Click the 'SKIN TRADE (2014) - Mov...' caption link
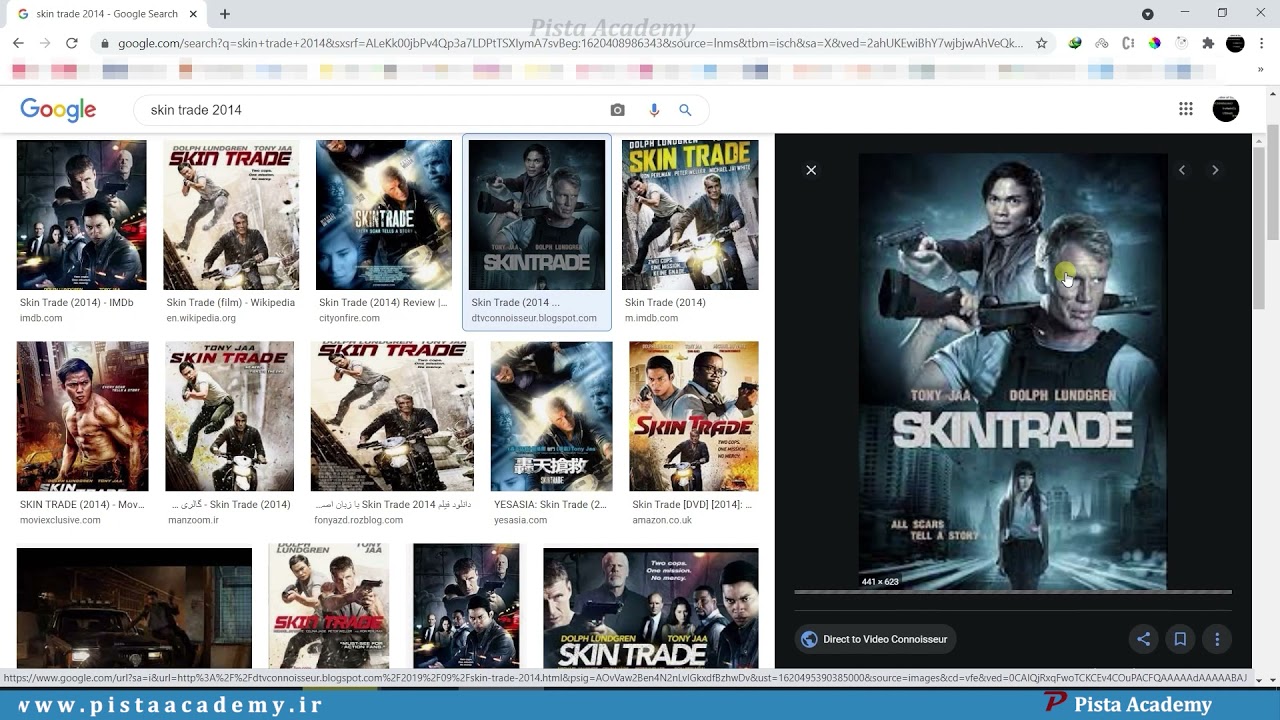The height and width of the screenshot is (720, 1280). click(82, 505)
